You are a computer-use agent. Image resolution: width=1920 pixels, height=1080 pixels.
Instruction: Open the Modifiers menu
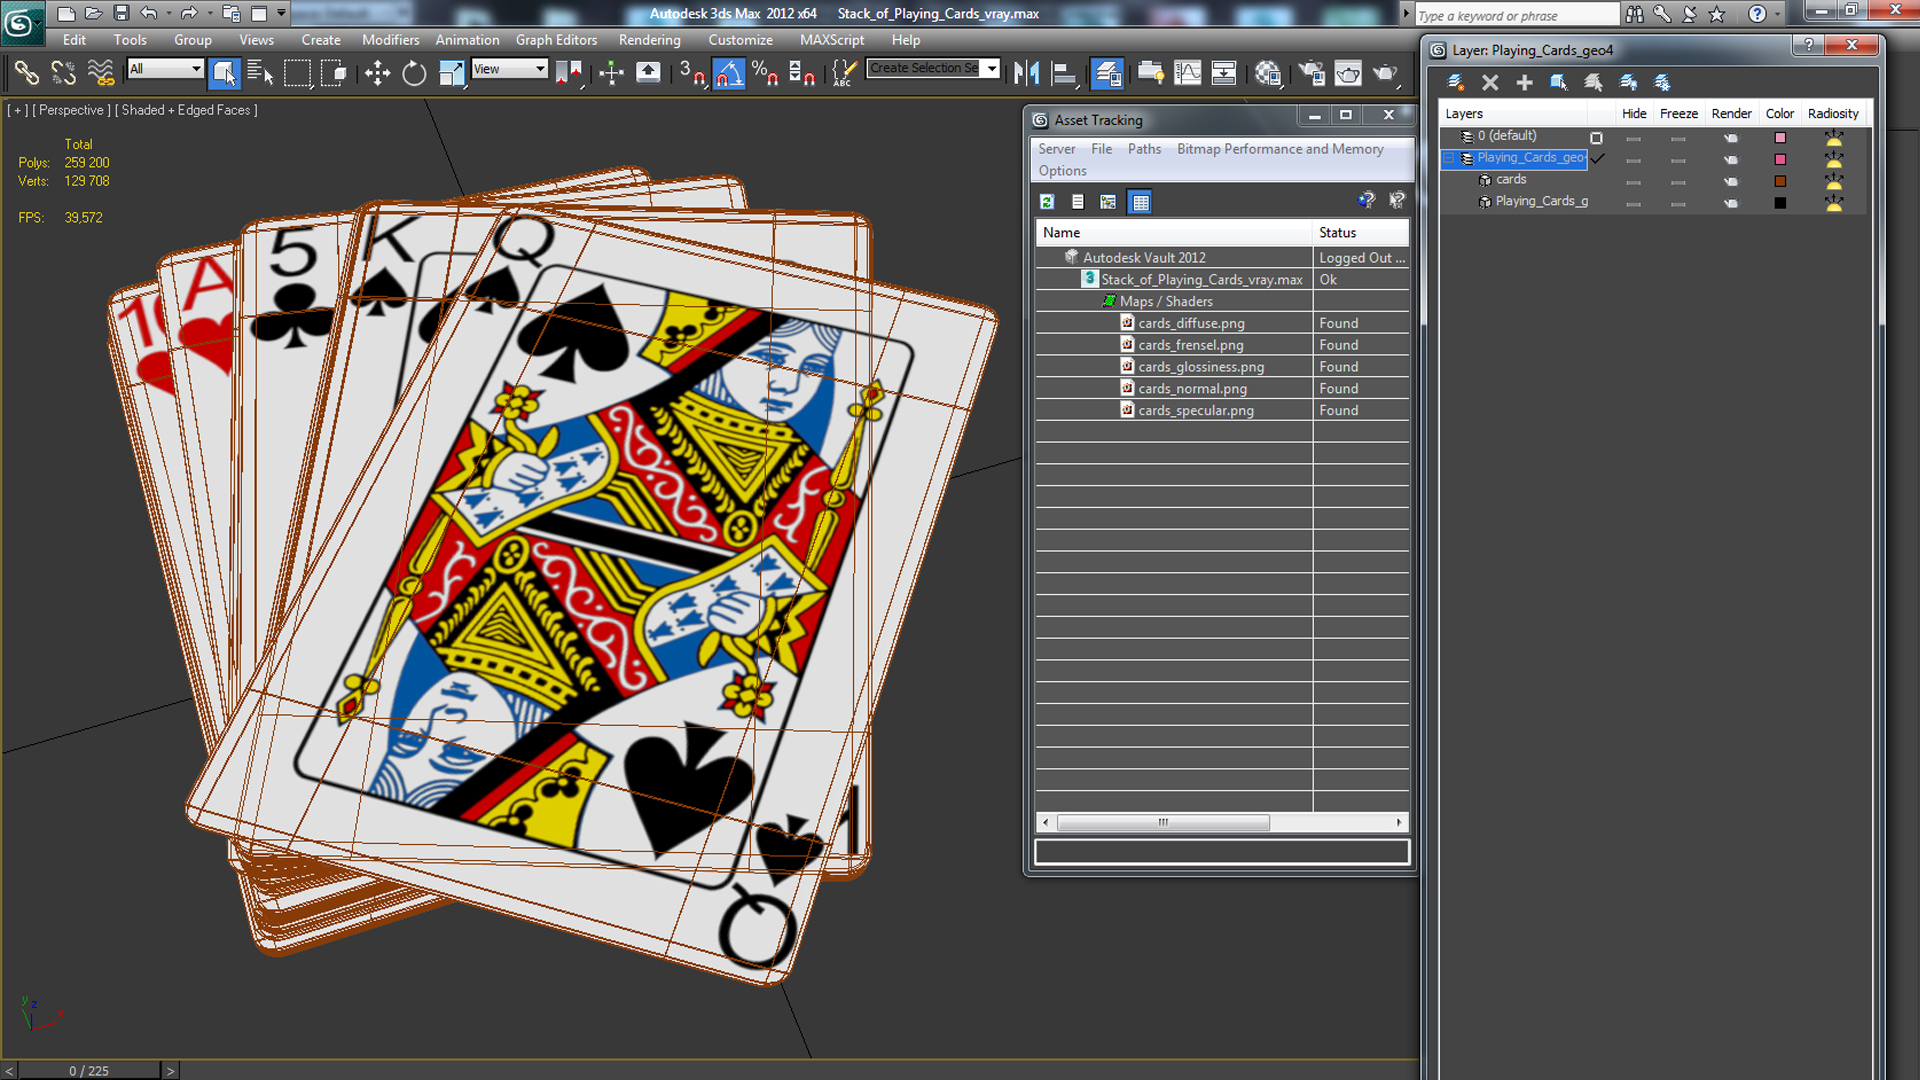click(x=390, y=40)
